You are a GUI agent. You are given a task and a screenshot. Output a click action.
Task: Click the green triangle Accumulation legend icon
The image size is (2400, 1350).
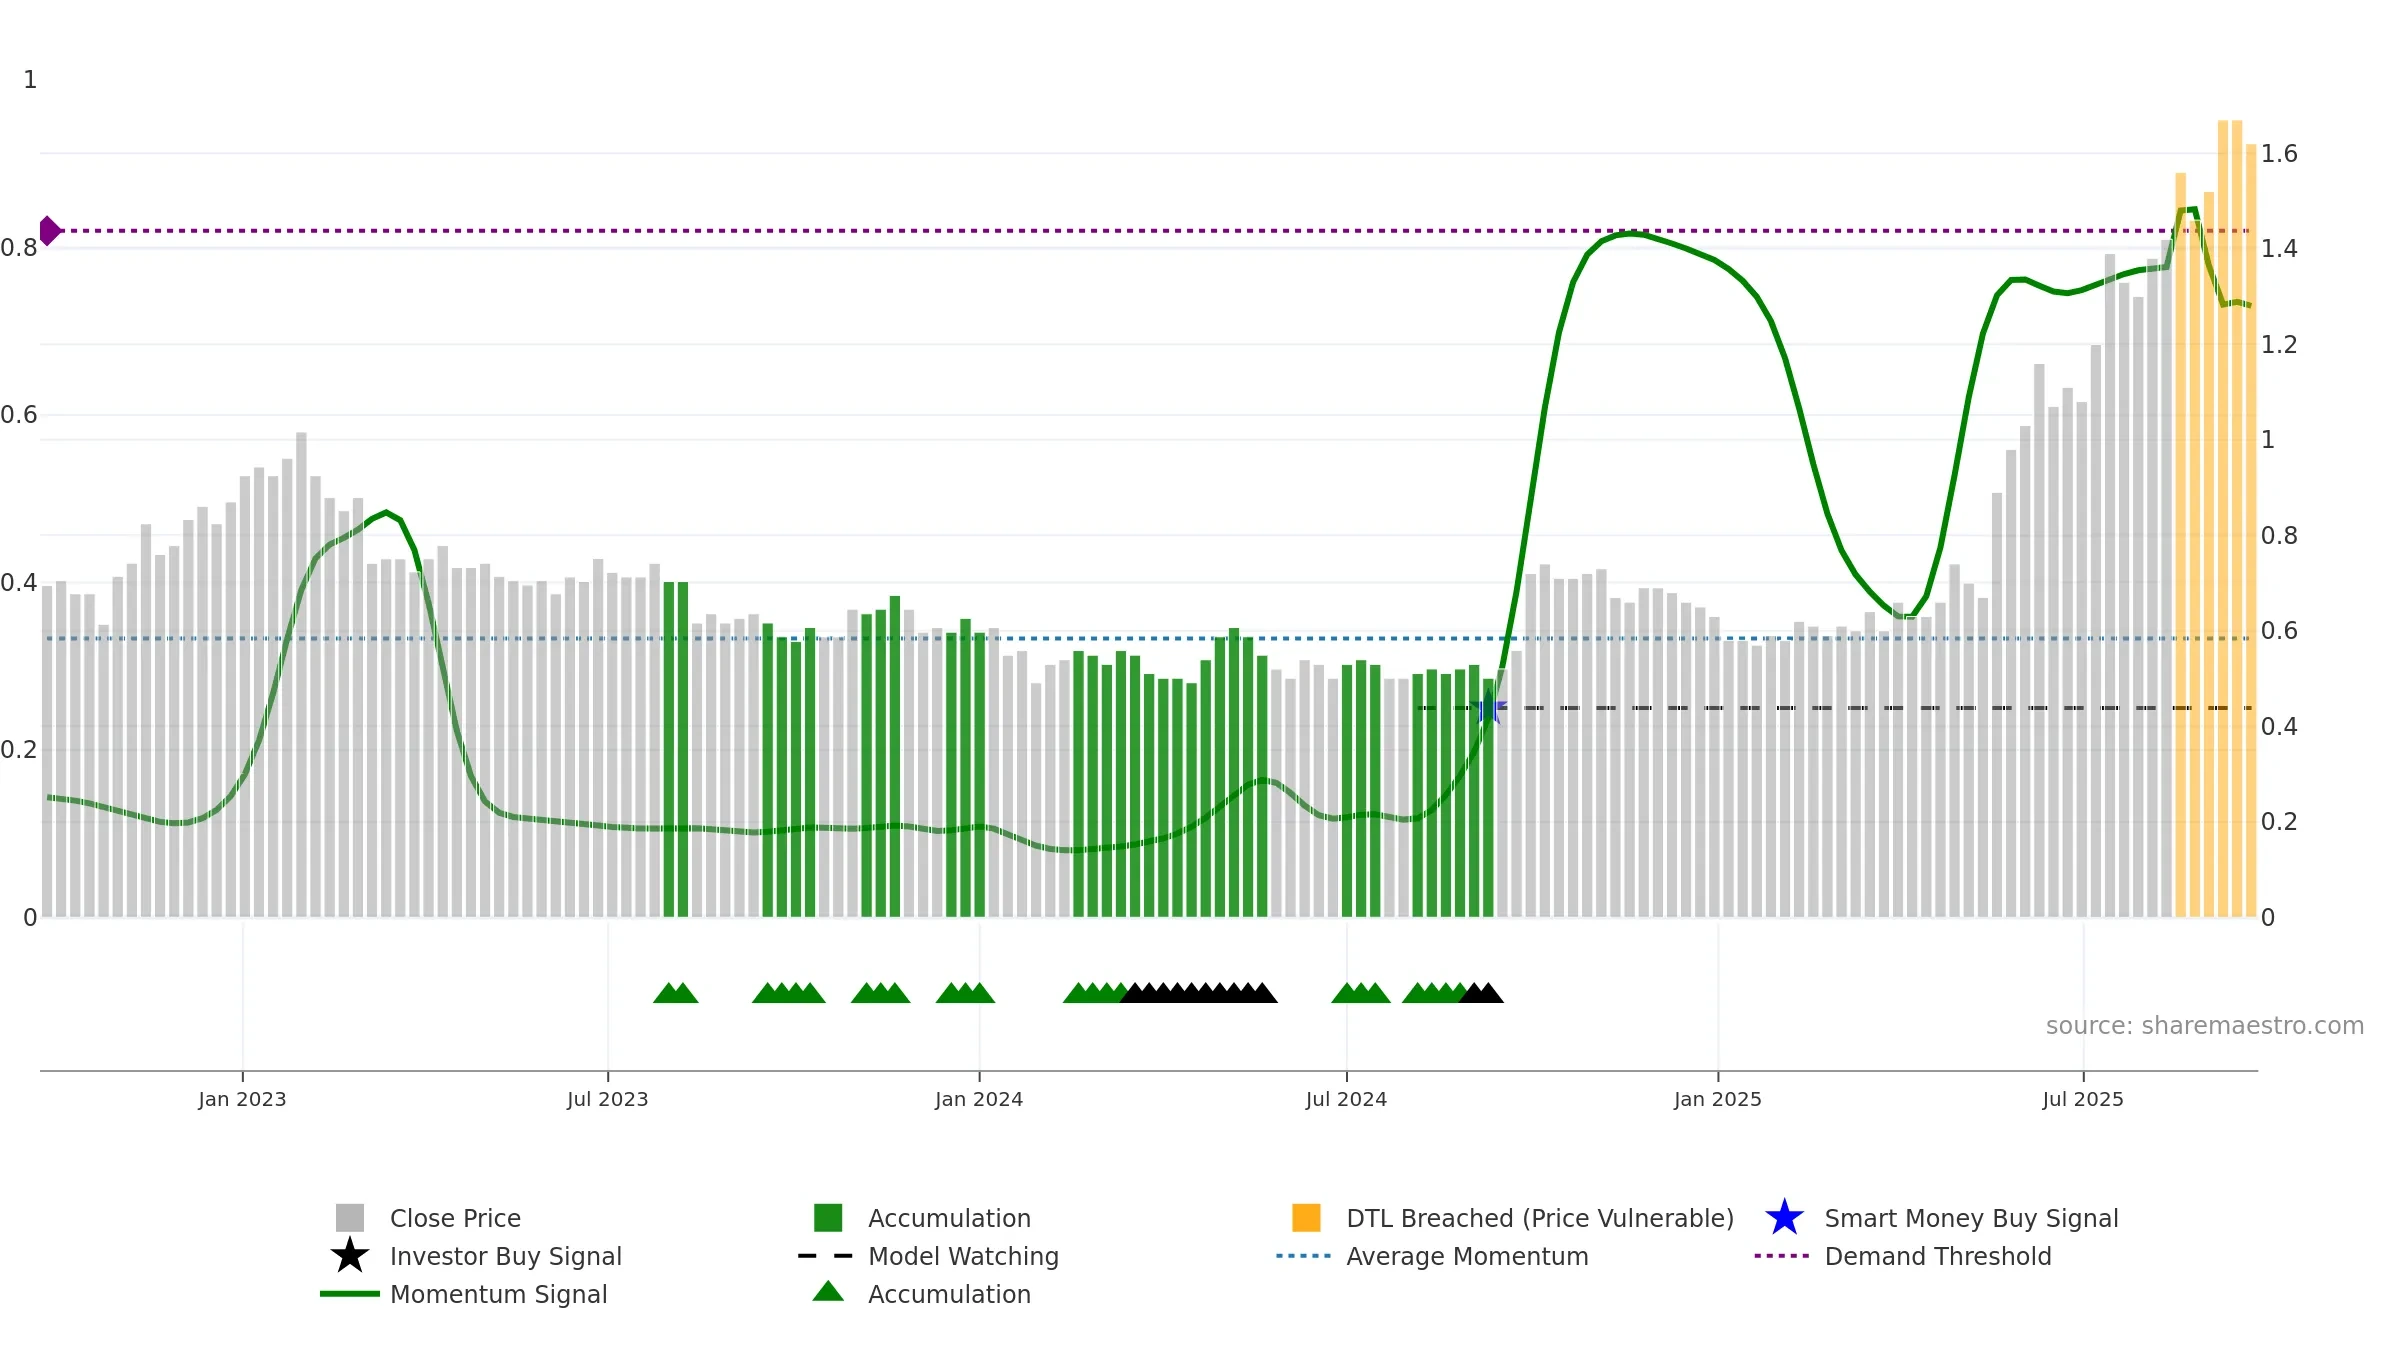pos(828,1292)
